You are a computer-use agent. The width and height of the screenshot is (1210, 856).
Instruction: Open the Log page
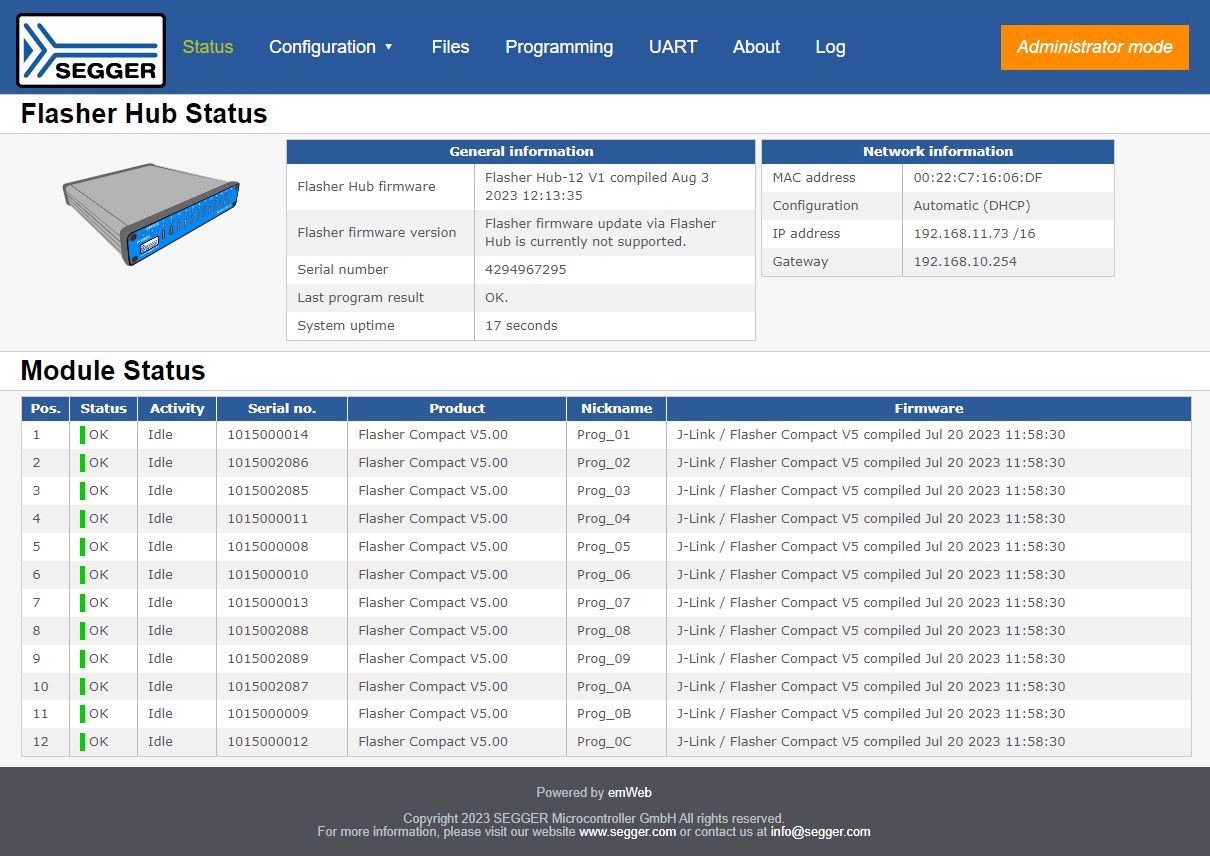(x=830, y=47)
